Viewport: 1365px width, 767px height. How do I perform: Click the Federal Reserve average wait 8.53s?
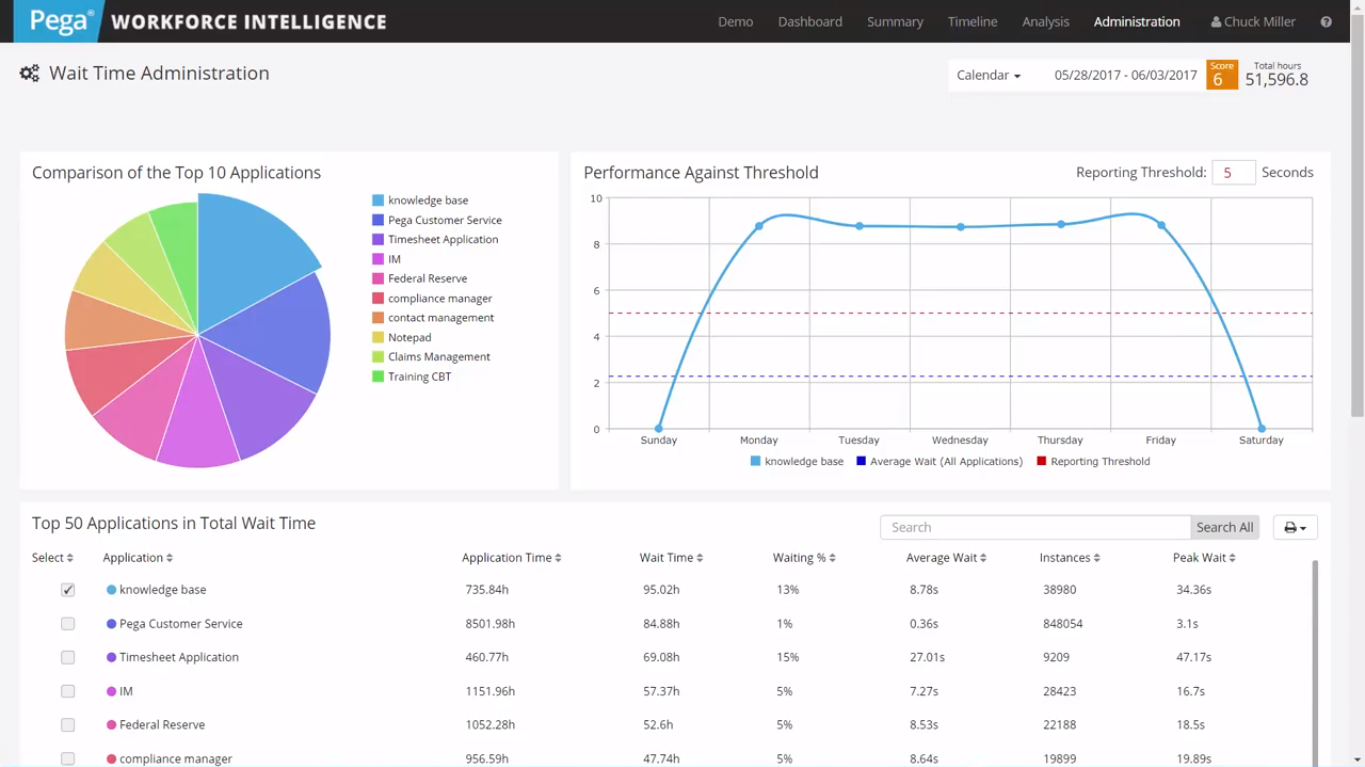pos(924,725)
